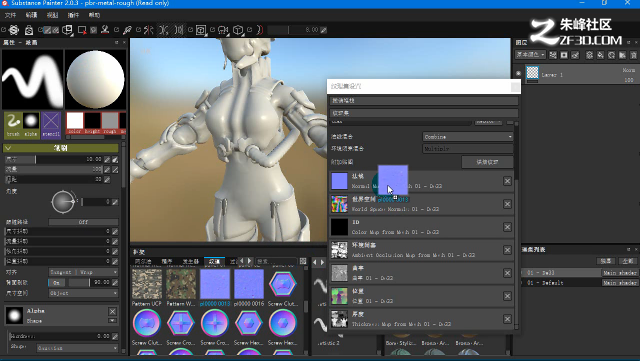The image size is (640, 361).
Task: Click add folder icon in layers panel
Action: [x=622, y=55]
